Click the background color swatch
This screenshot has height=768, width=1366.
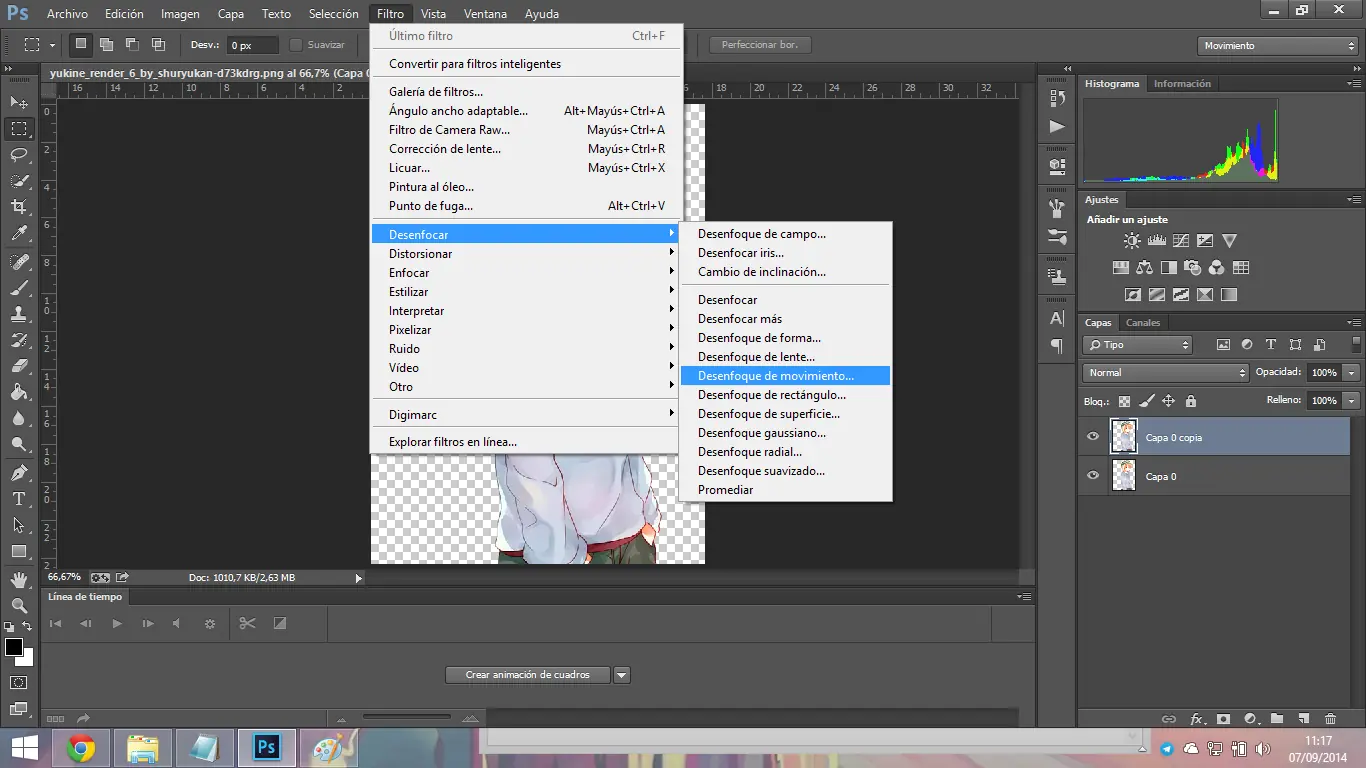tap(26, 659)
